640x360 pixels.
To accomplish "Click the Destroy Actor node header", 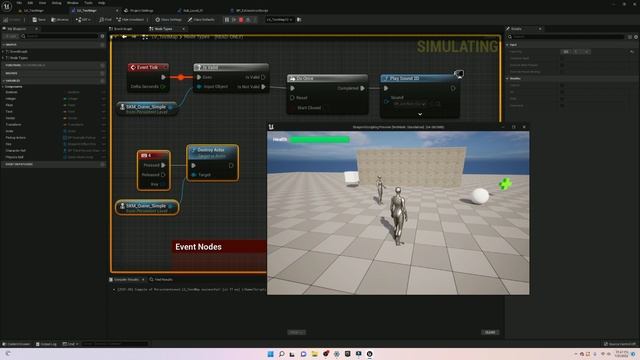I will coord(213,152).
